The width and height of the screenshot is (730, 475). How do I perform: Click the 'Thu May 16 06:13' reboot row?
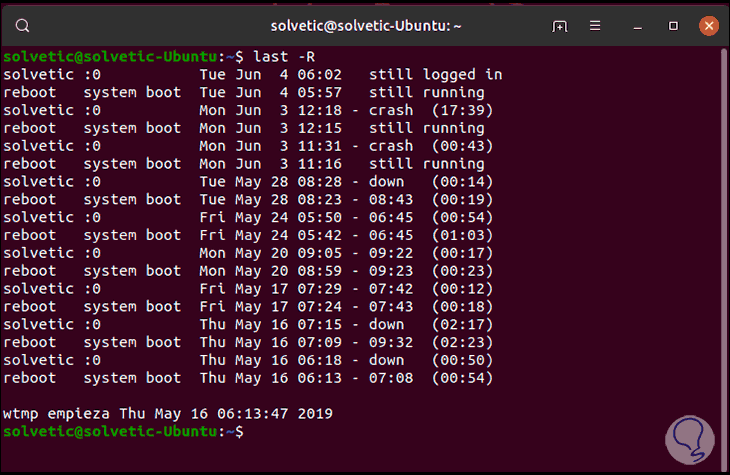pyautogui.click(x=248, y=378)
